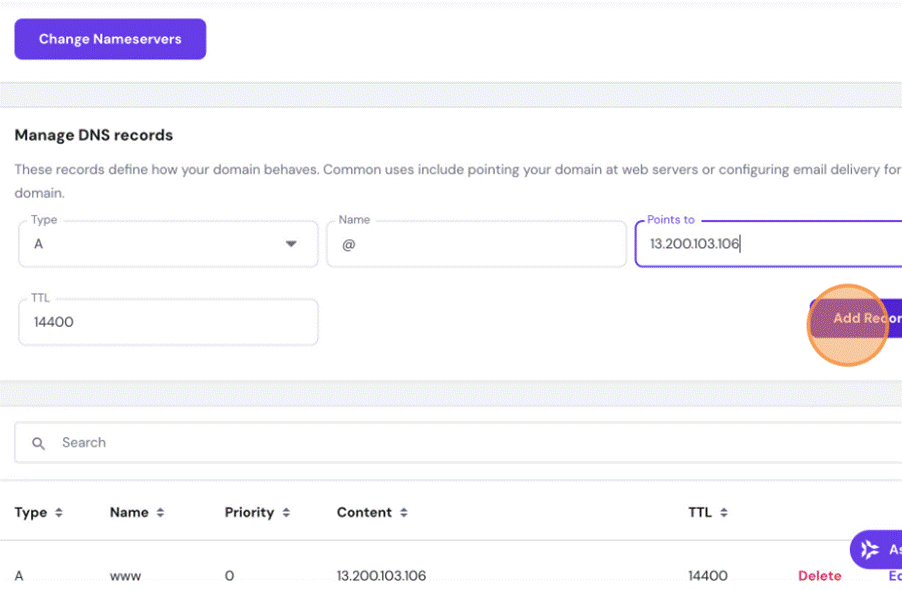Click the magnifying glass search icon
The image size is (902, 590).
pos(39,443)
